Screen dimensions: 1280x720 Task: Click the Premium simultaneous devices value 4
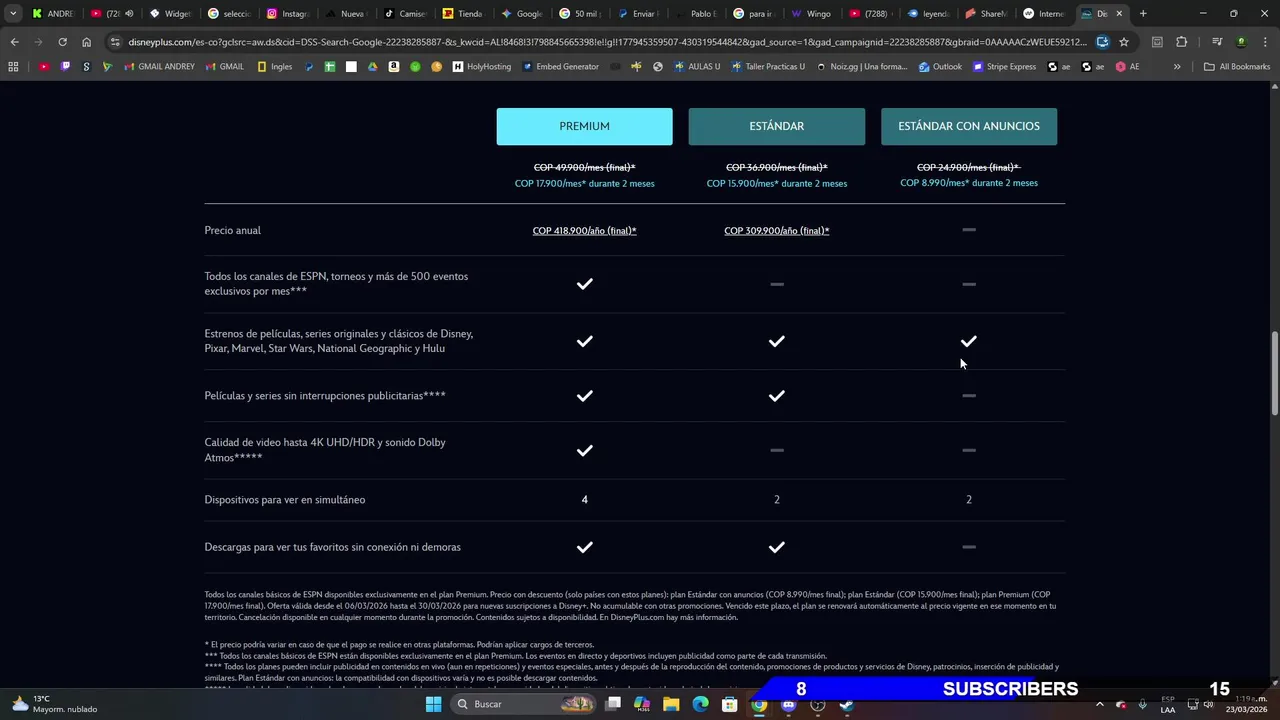[x=584, y=499]
